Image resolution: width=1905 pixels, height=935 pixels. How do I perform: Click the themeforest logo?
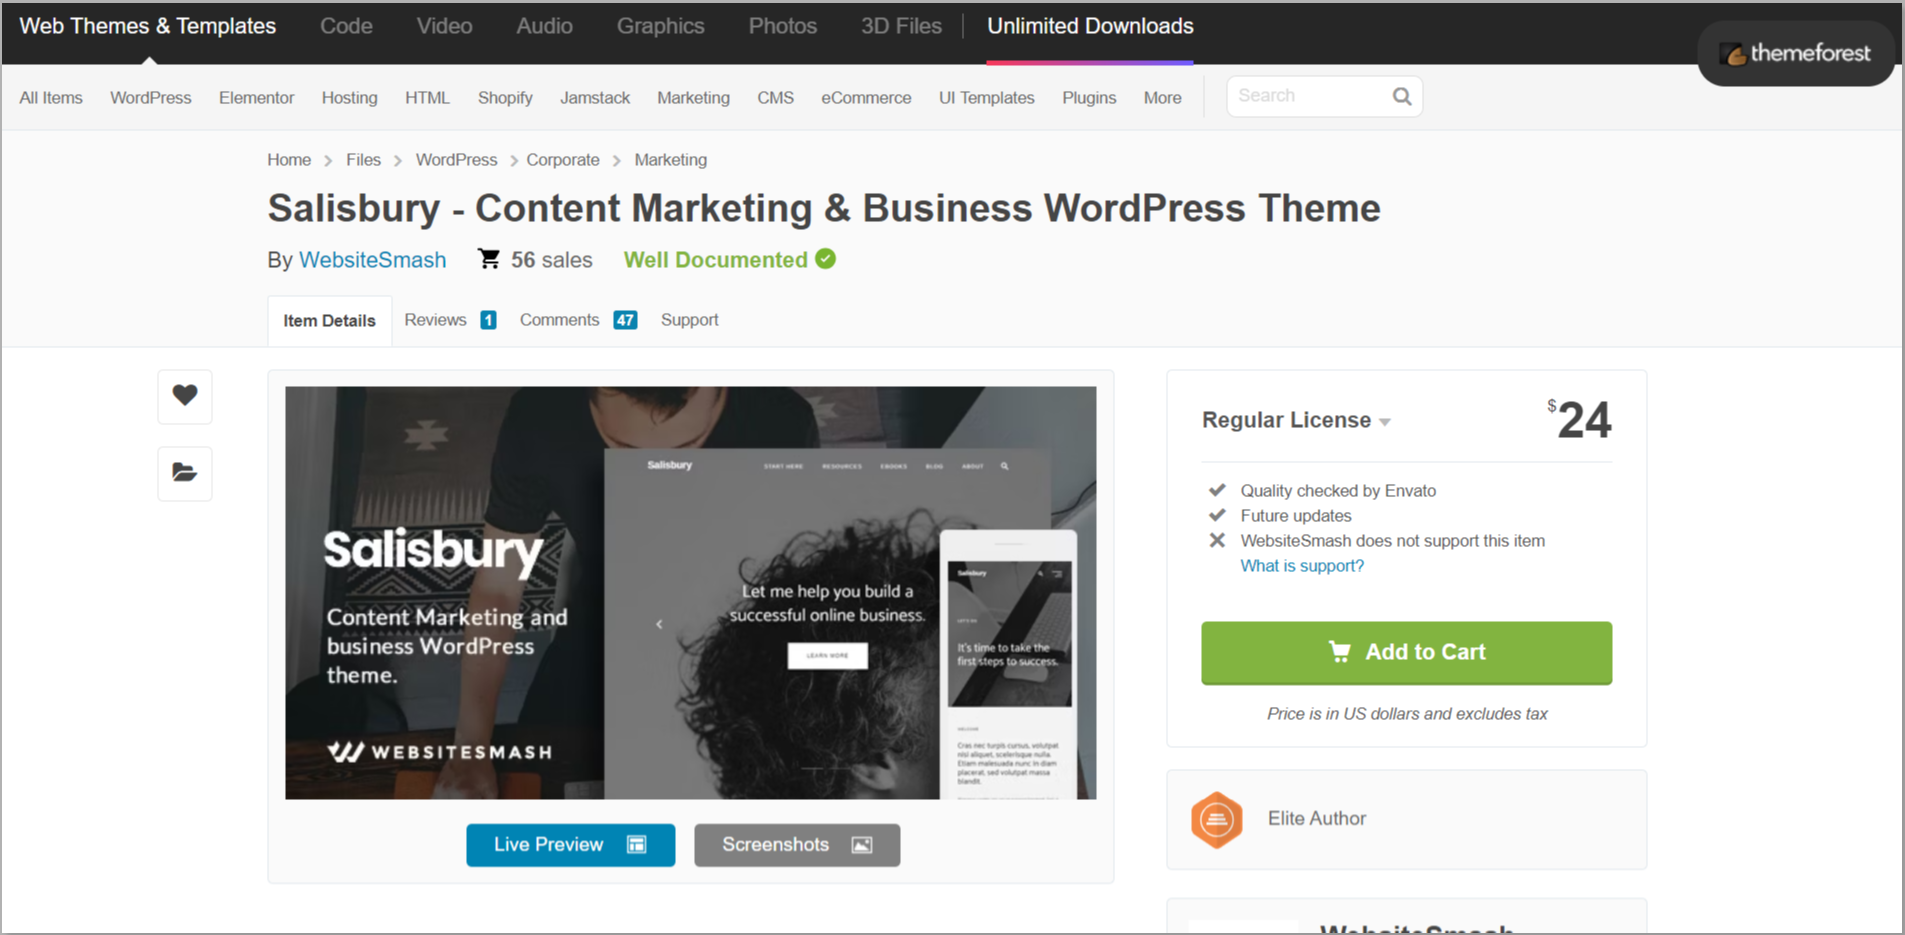1796,53
